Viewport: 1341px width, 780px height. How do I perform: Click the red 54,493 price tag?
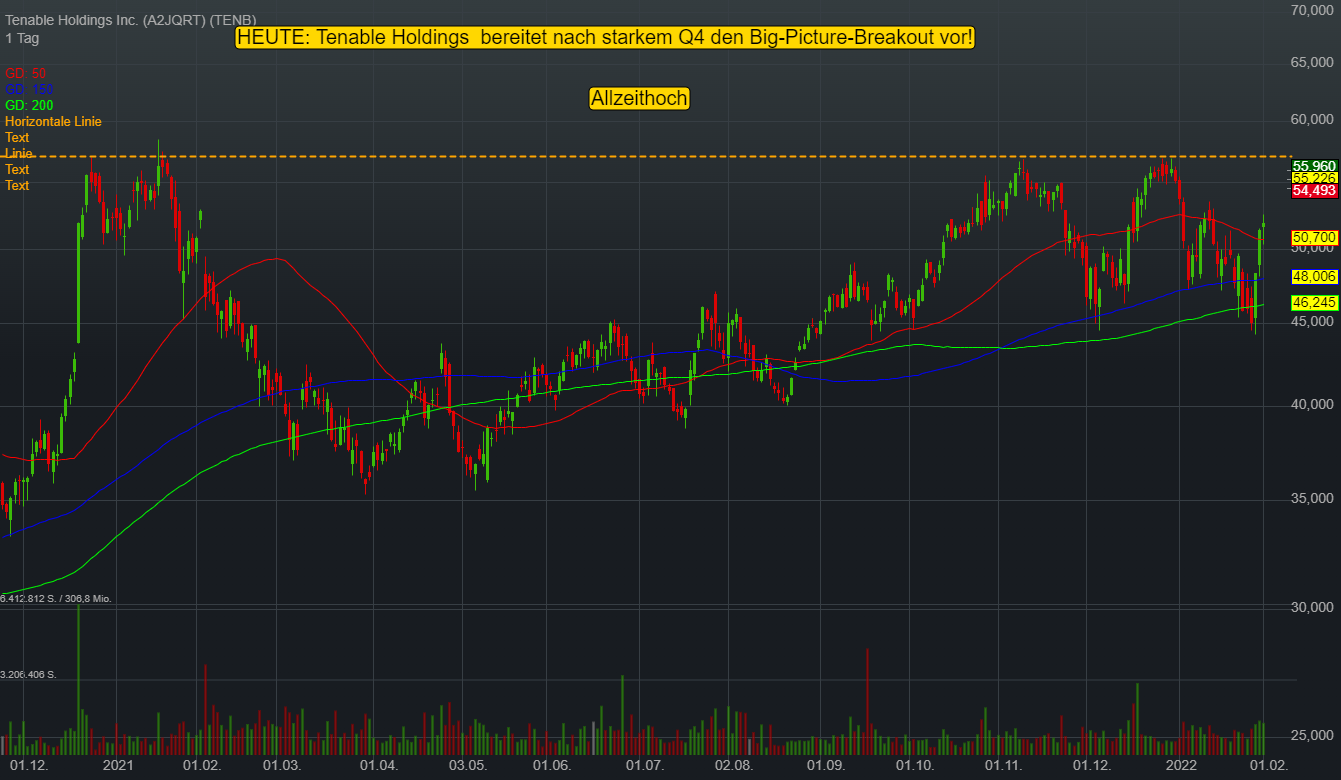(x=1314, y=190)
